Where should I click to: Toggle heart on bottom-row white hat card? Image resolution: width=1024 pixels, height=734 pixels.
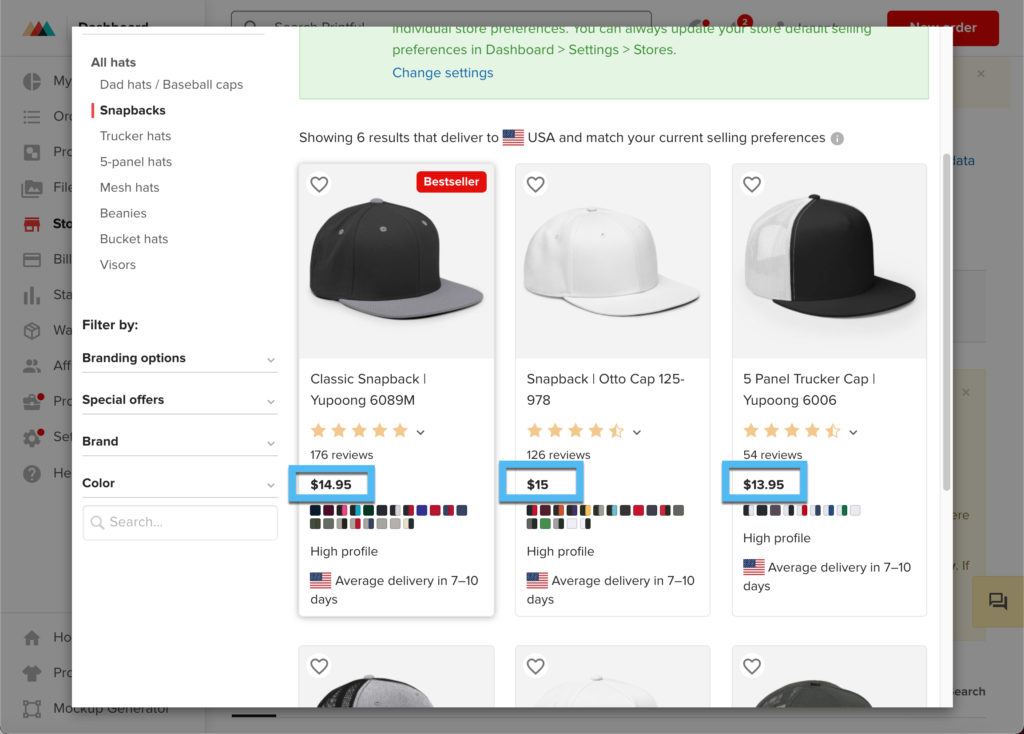536,666
